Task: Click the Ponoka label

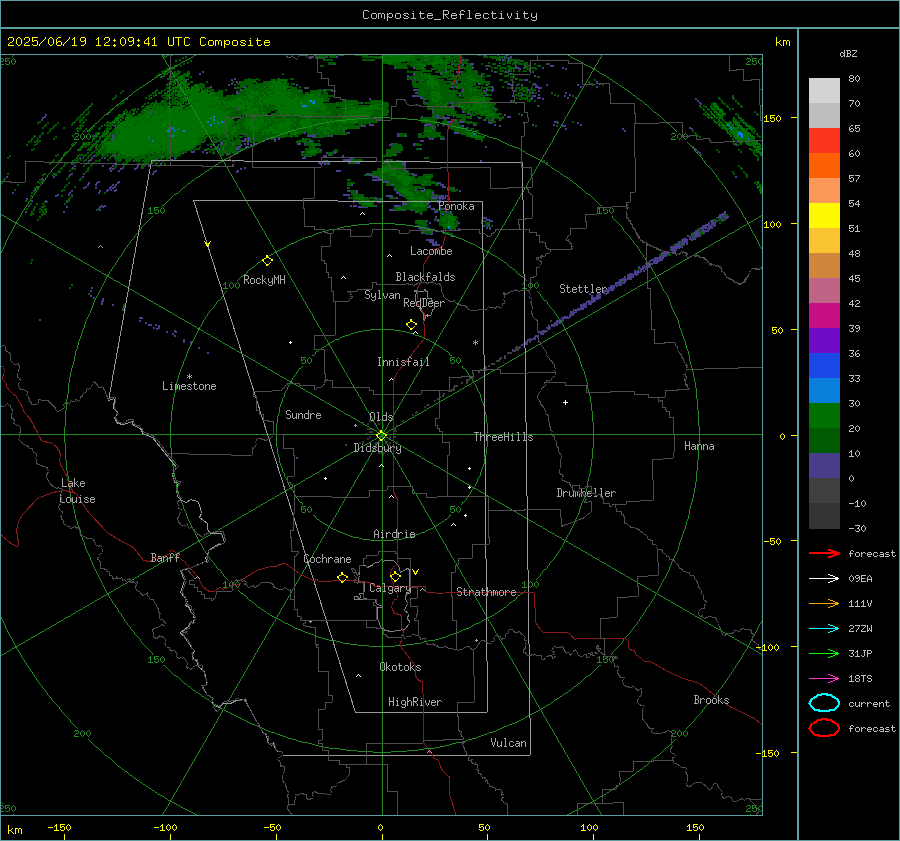Action: [456, 206]
